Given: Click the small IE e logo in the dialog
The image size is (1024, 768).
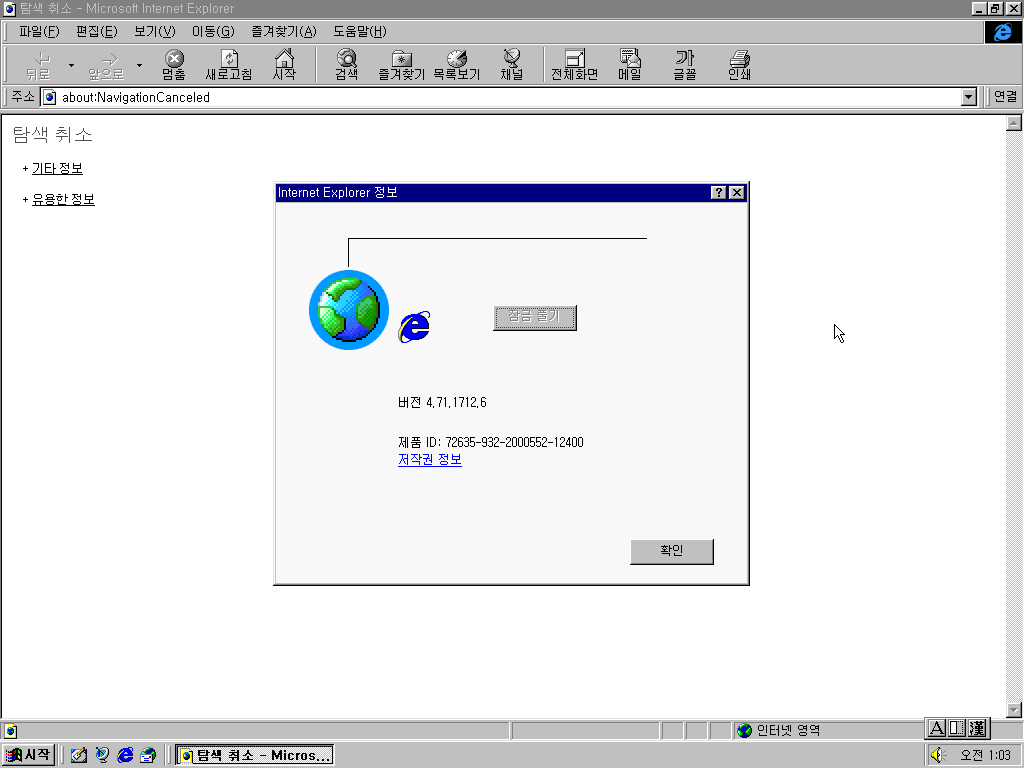Looking at the screenshot, I should click(x=415, y=327).
